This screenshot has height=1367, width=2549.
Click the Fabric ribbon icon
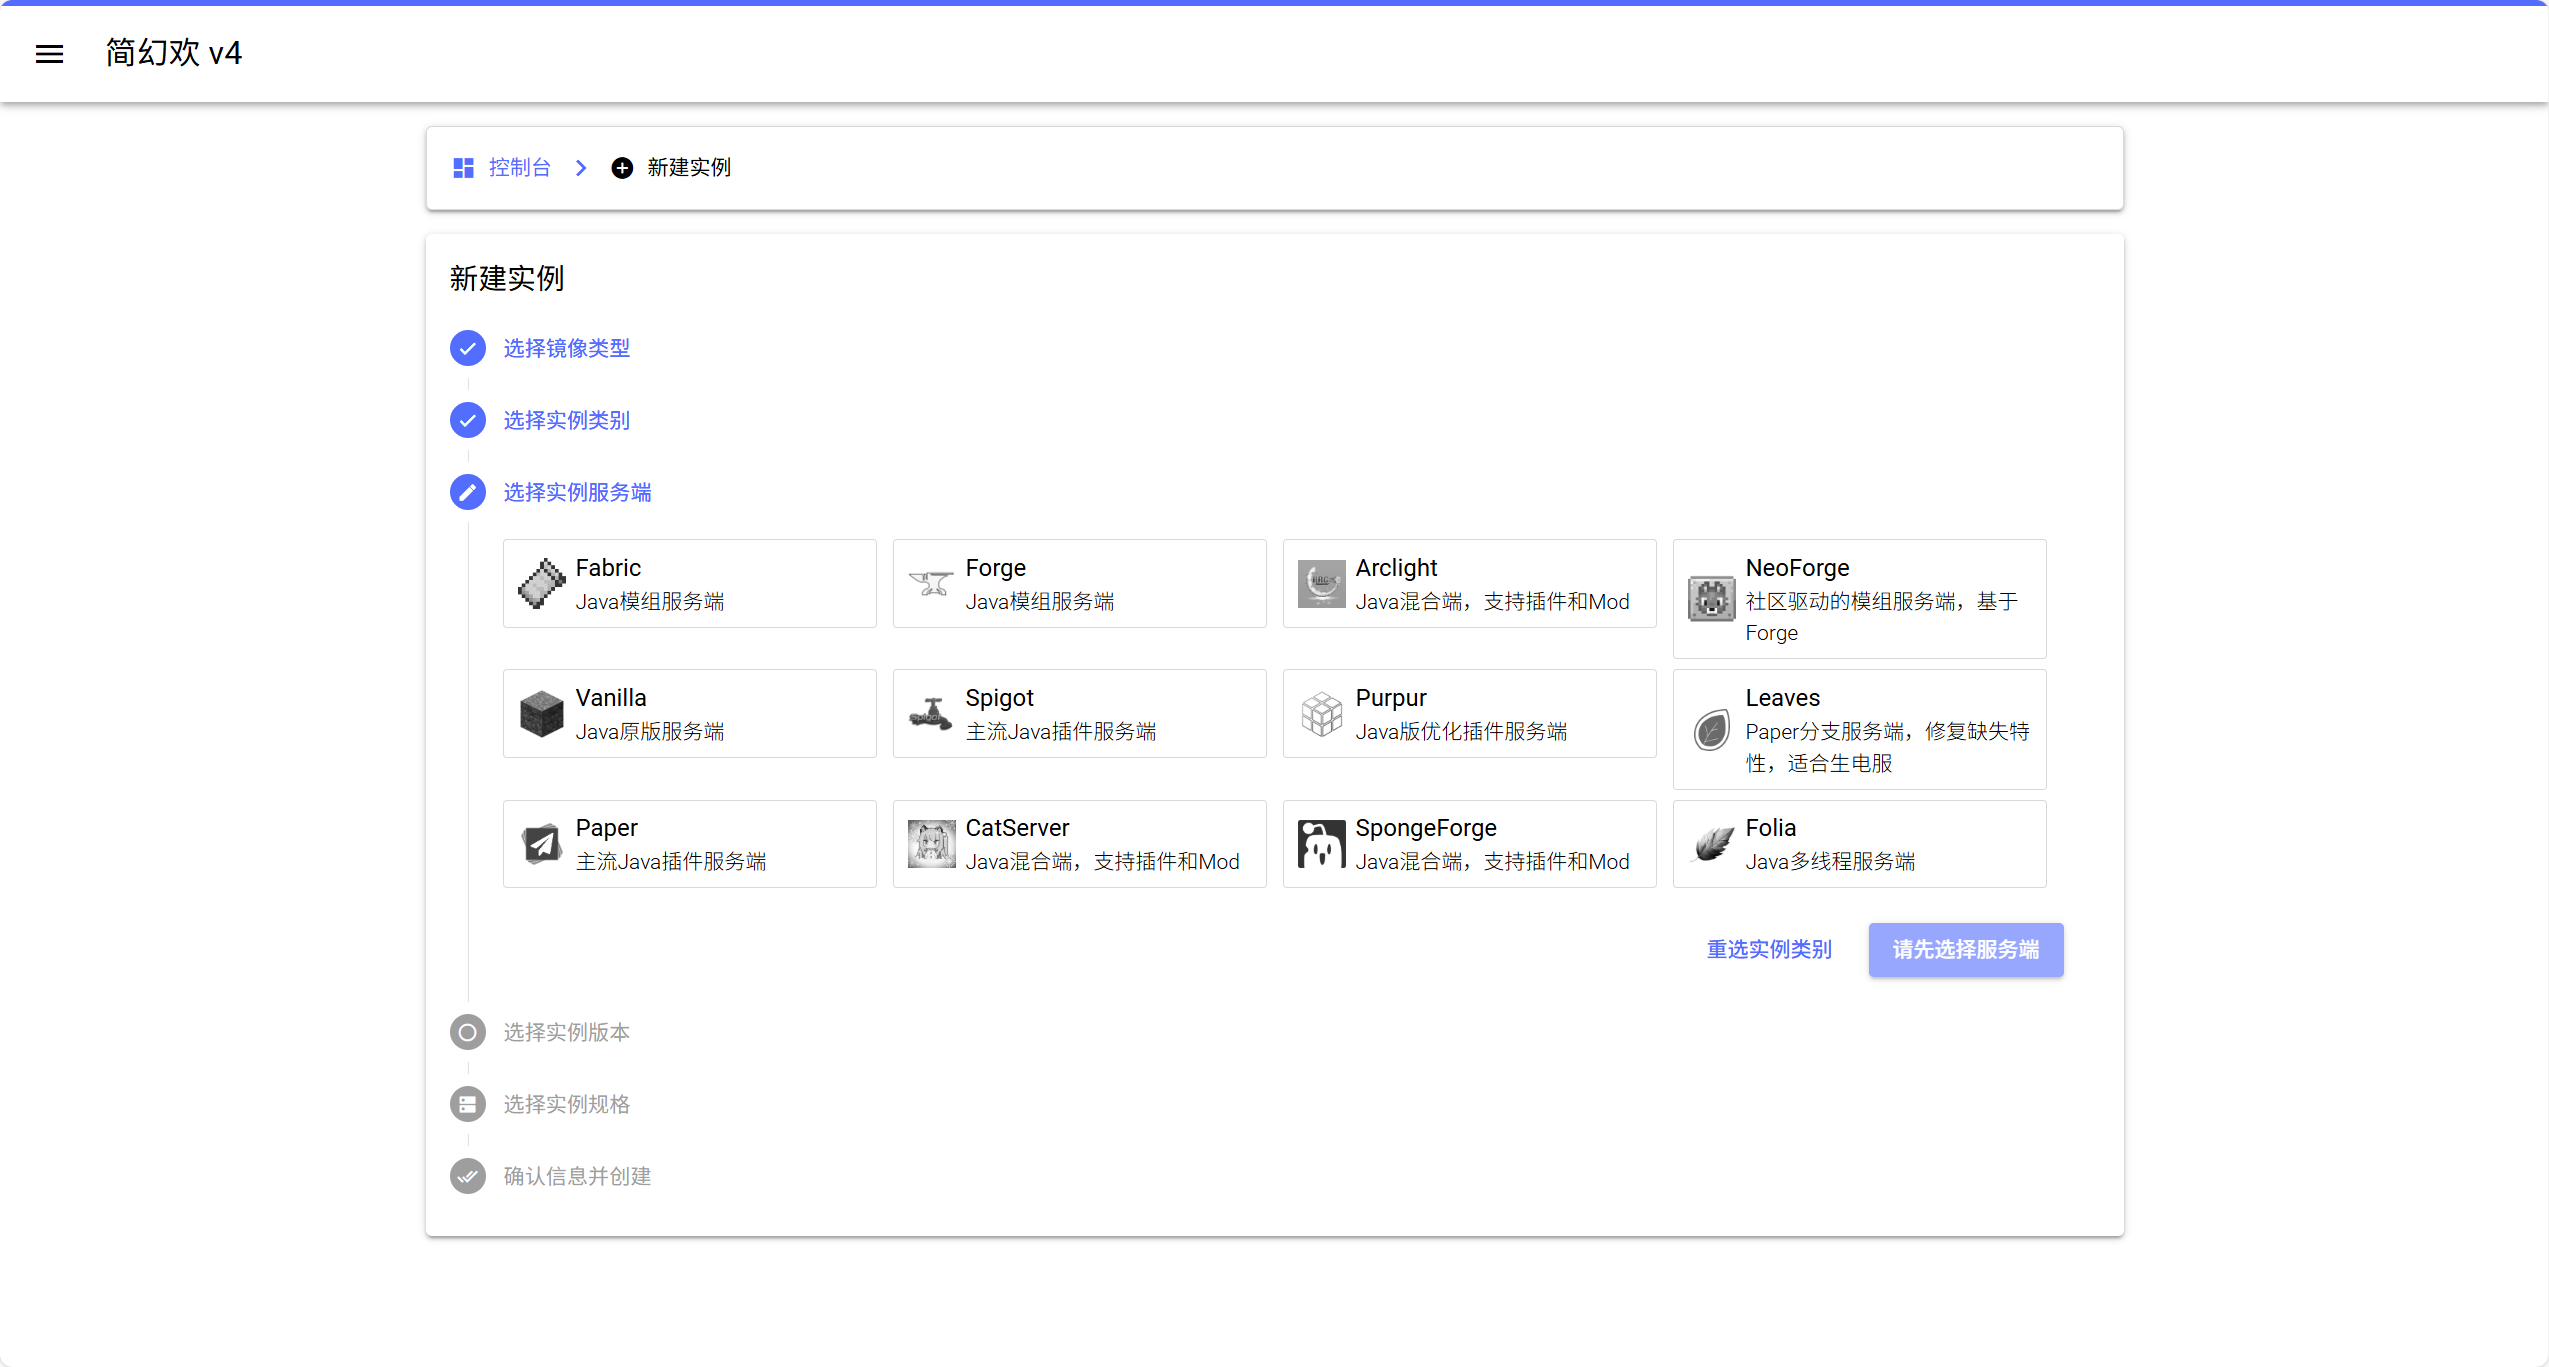541,584
